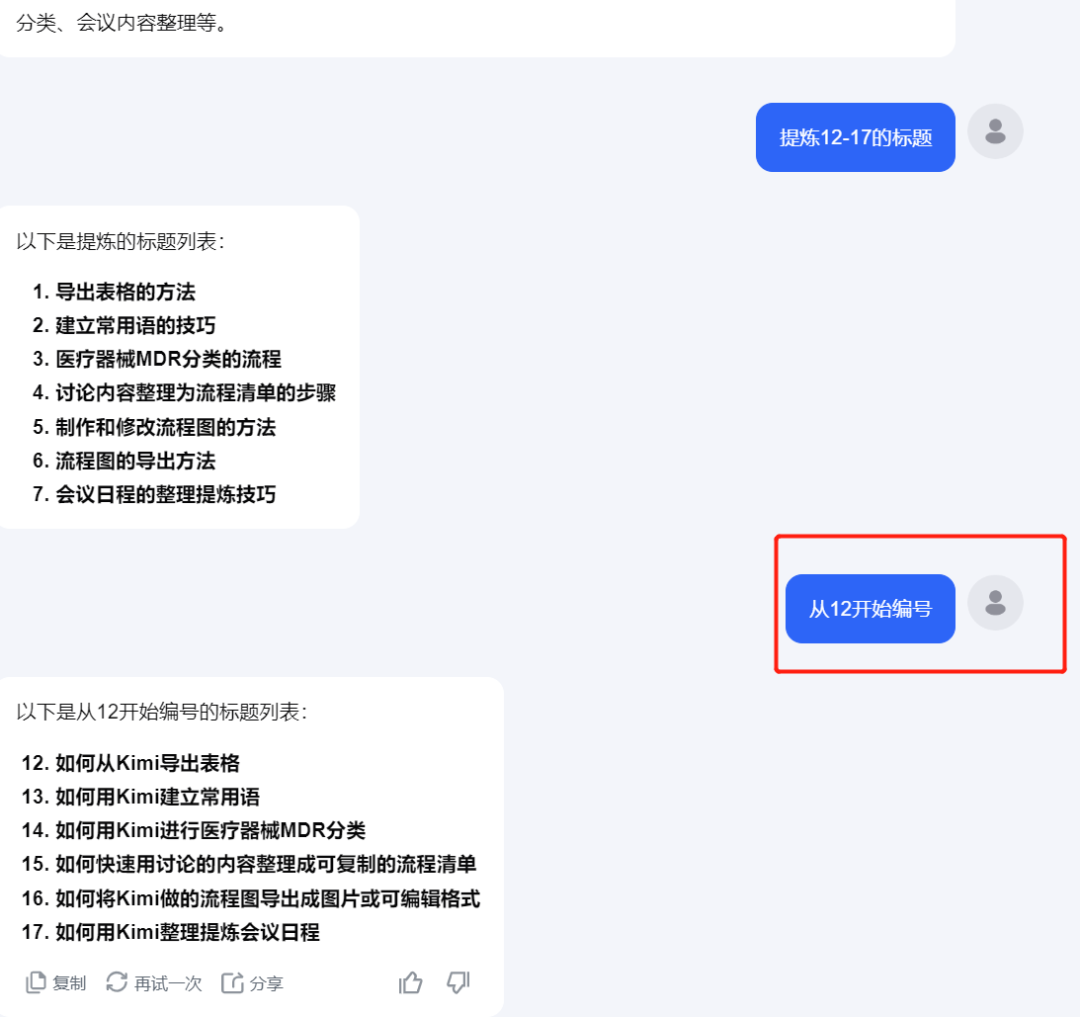Click the user avatar beside "从12开始编号"
The image size is (1080, 1017).
pos(995,602)
